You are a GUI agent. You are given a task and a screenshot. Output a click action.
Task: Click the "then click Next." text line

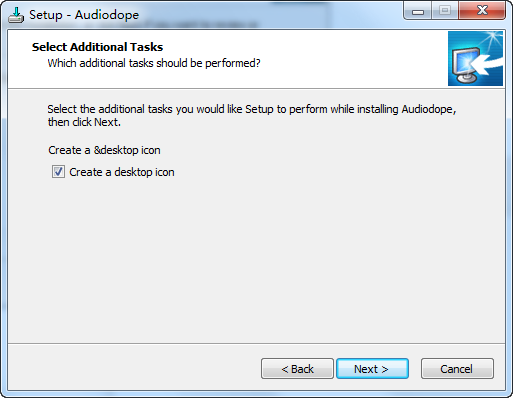point(84,122)
